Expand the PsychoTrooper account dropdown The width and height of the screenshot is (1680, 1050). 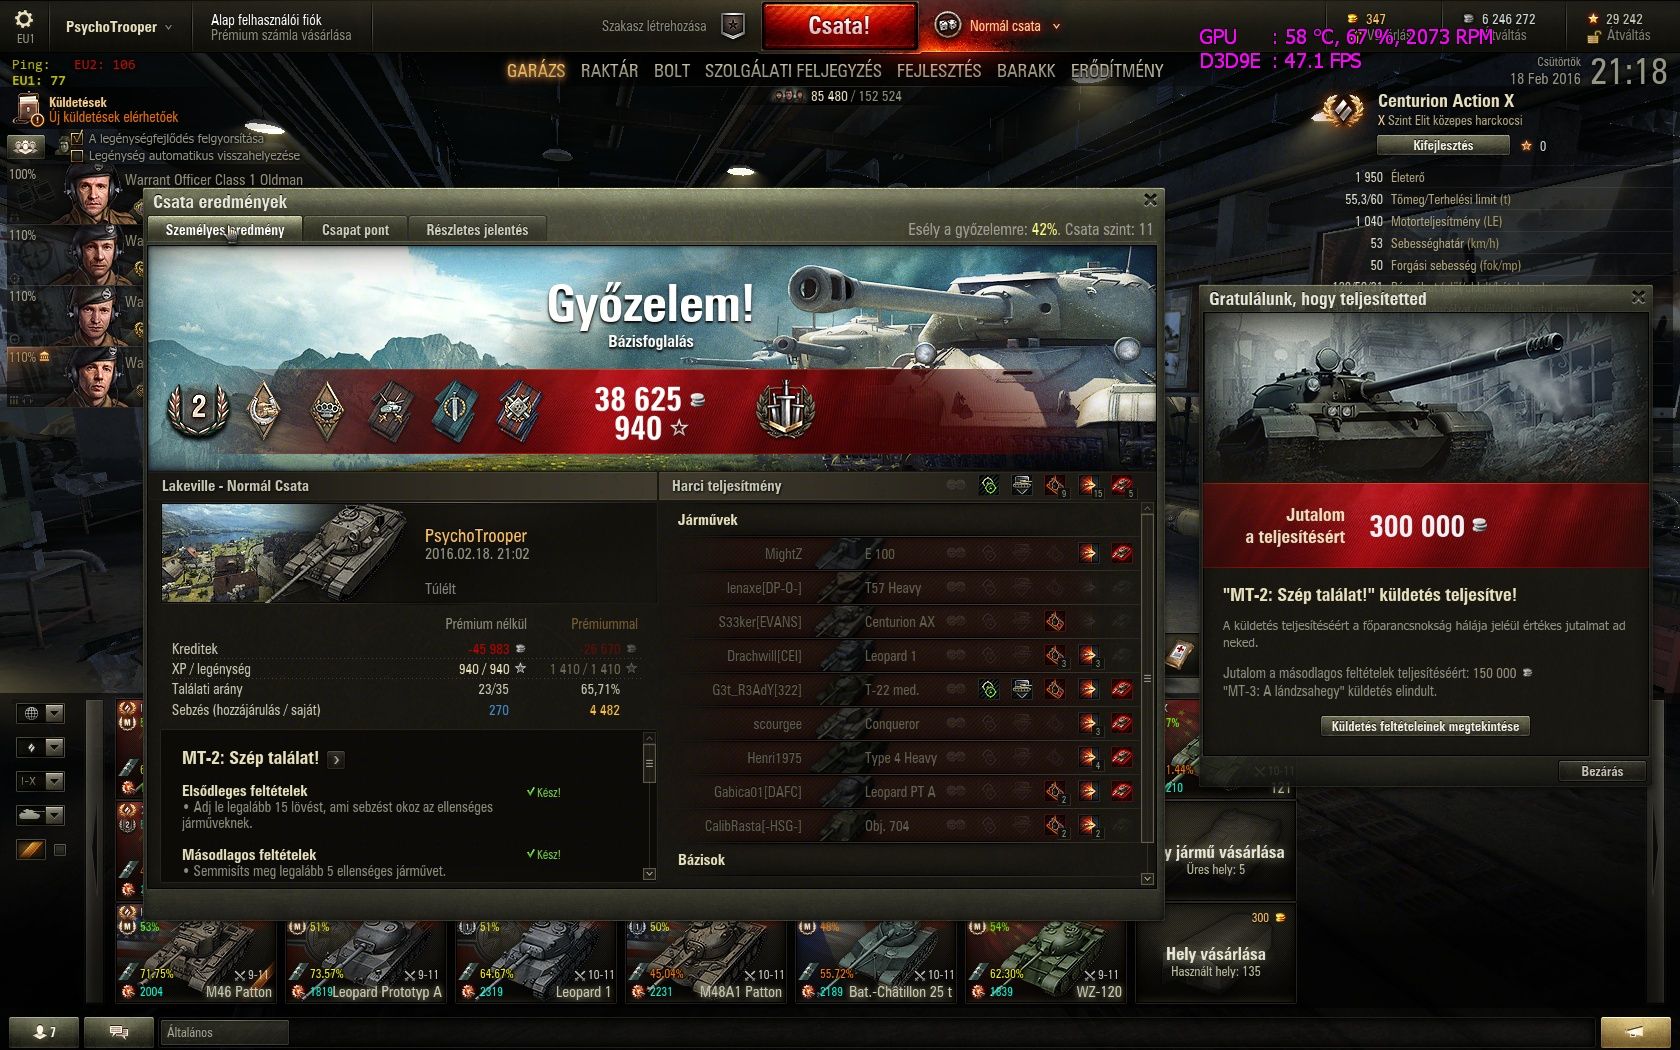click(118, 27)
